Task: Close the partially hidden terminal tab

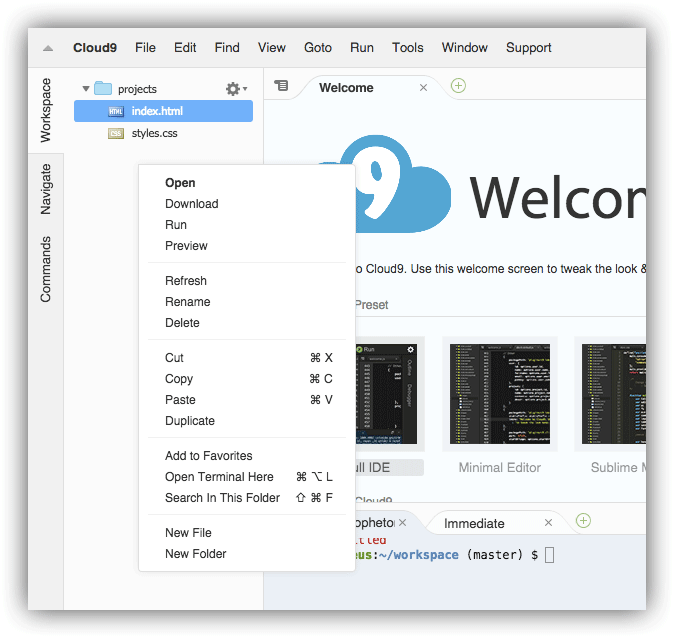Action: tap(402, 522)
